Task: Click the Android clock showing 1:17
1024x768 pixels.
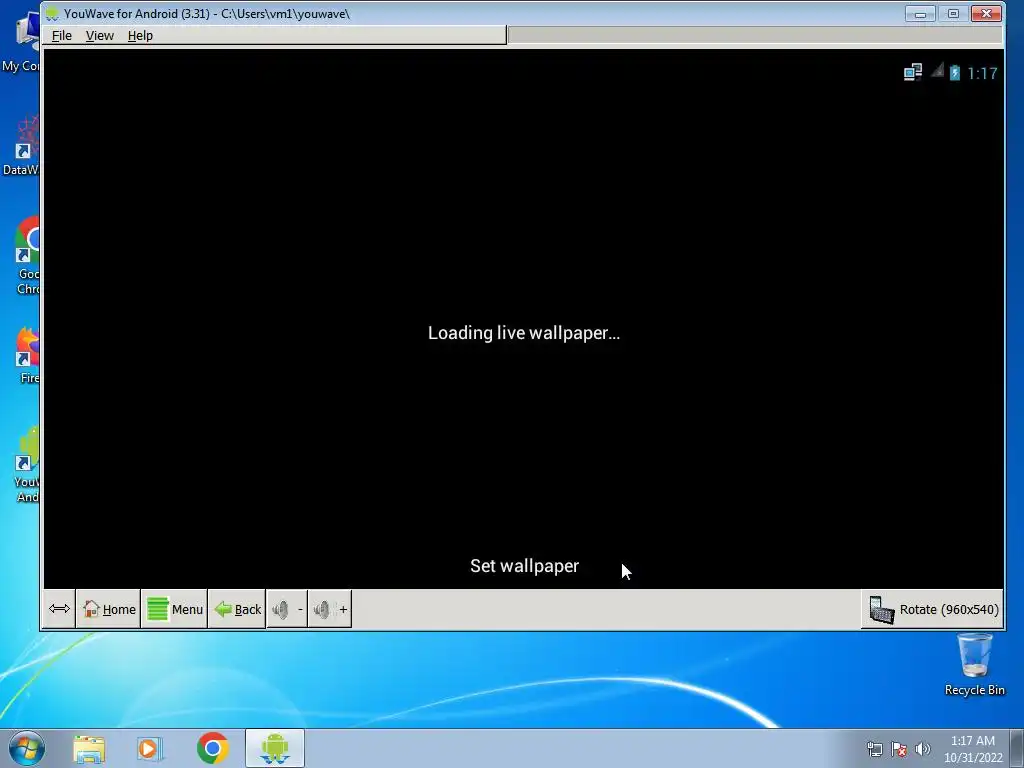Action: point(982,73)
